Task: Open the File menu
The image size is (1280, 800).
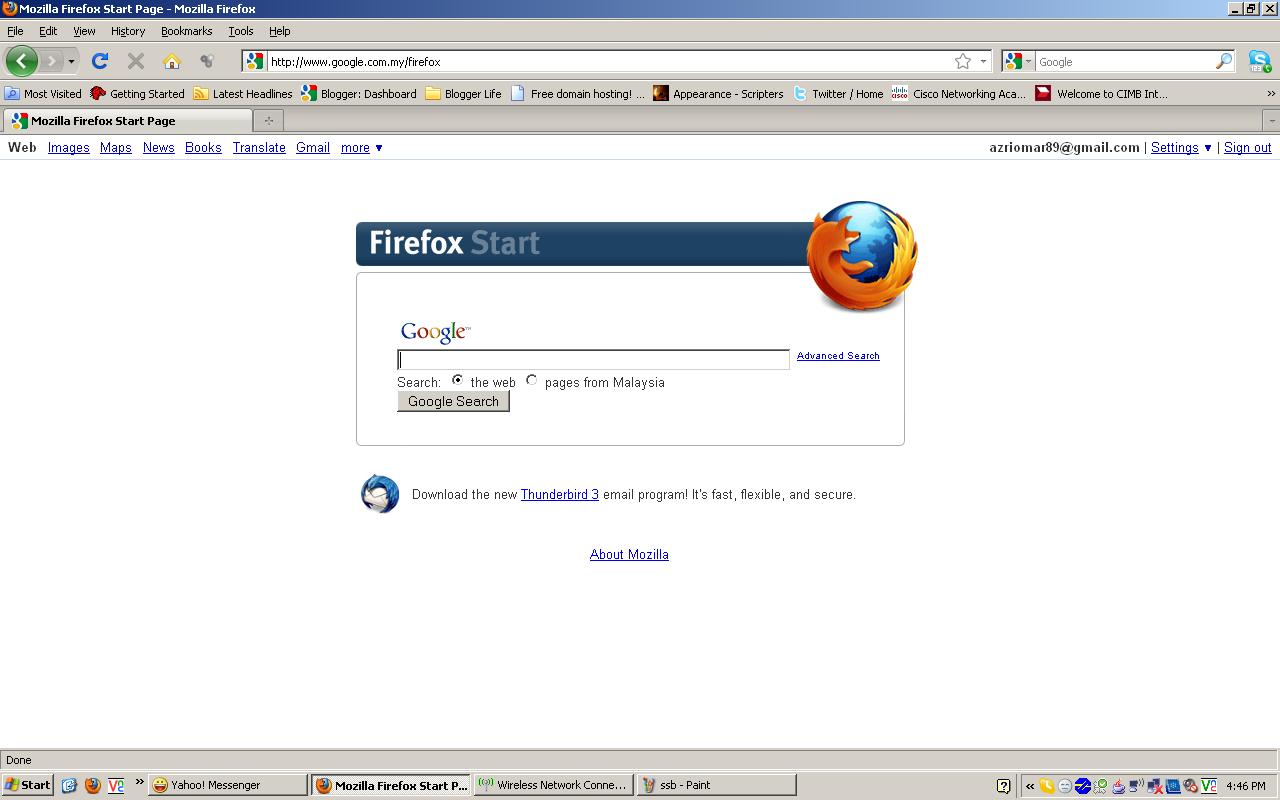Action: (15, 31)
